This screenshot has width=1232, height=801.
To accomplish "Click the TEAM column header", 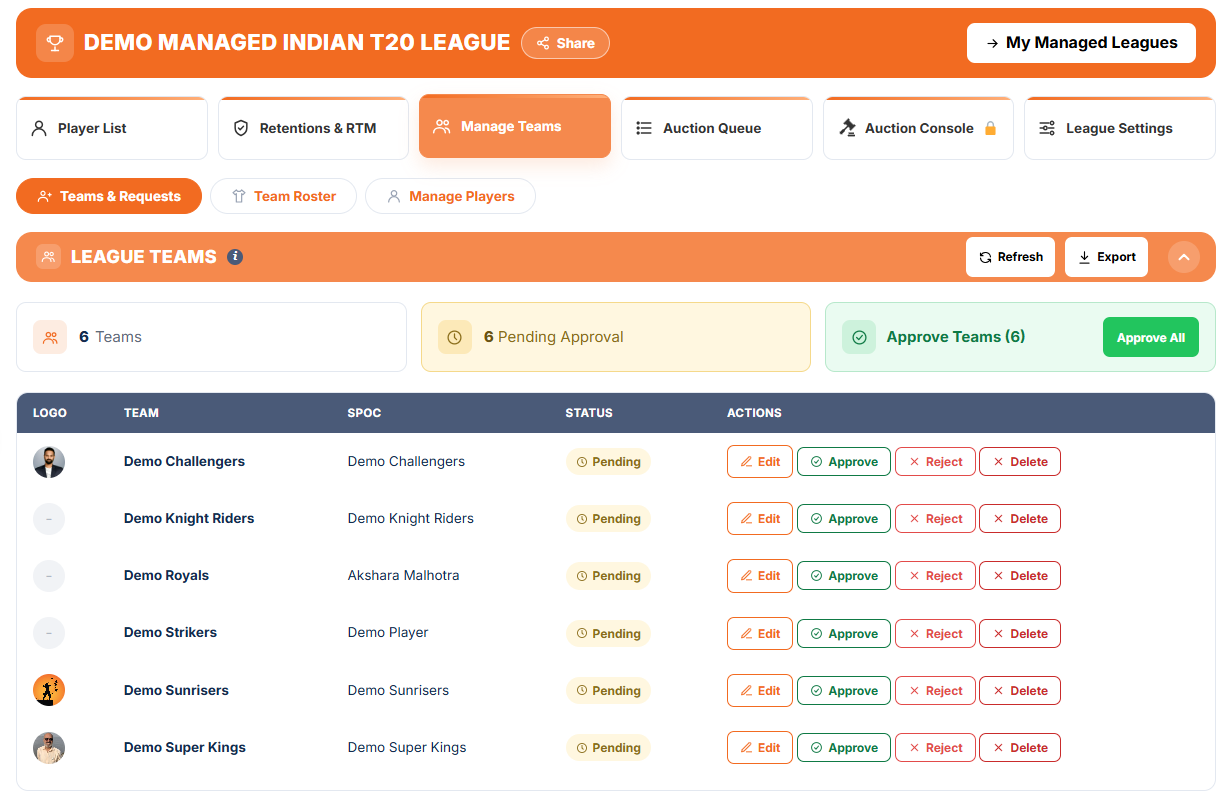I will [141, 413].
